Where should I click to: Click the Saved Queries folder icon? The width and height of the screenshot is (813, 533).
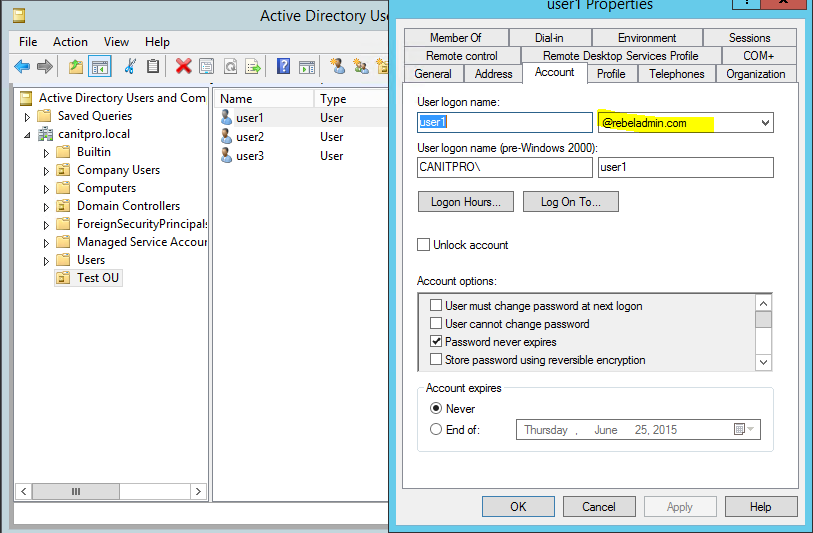click(x=44, y=115)
